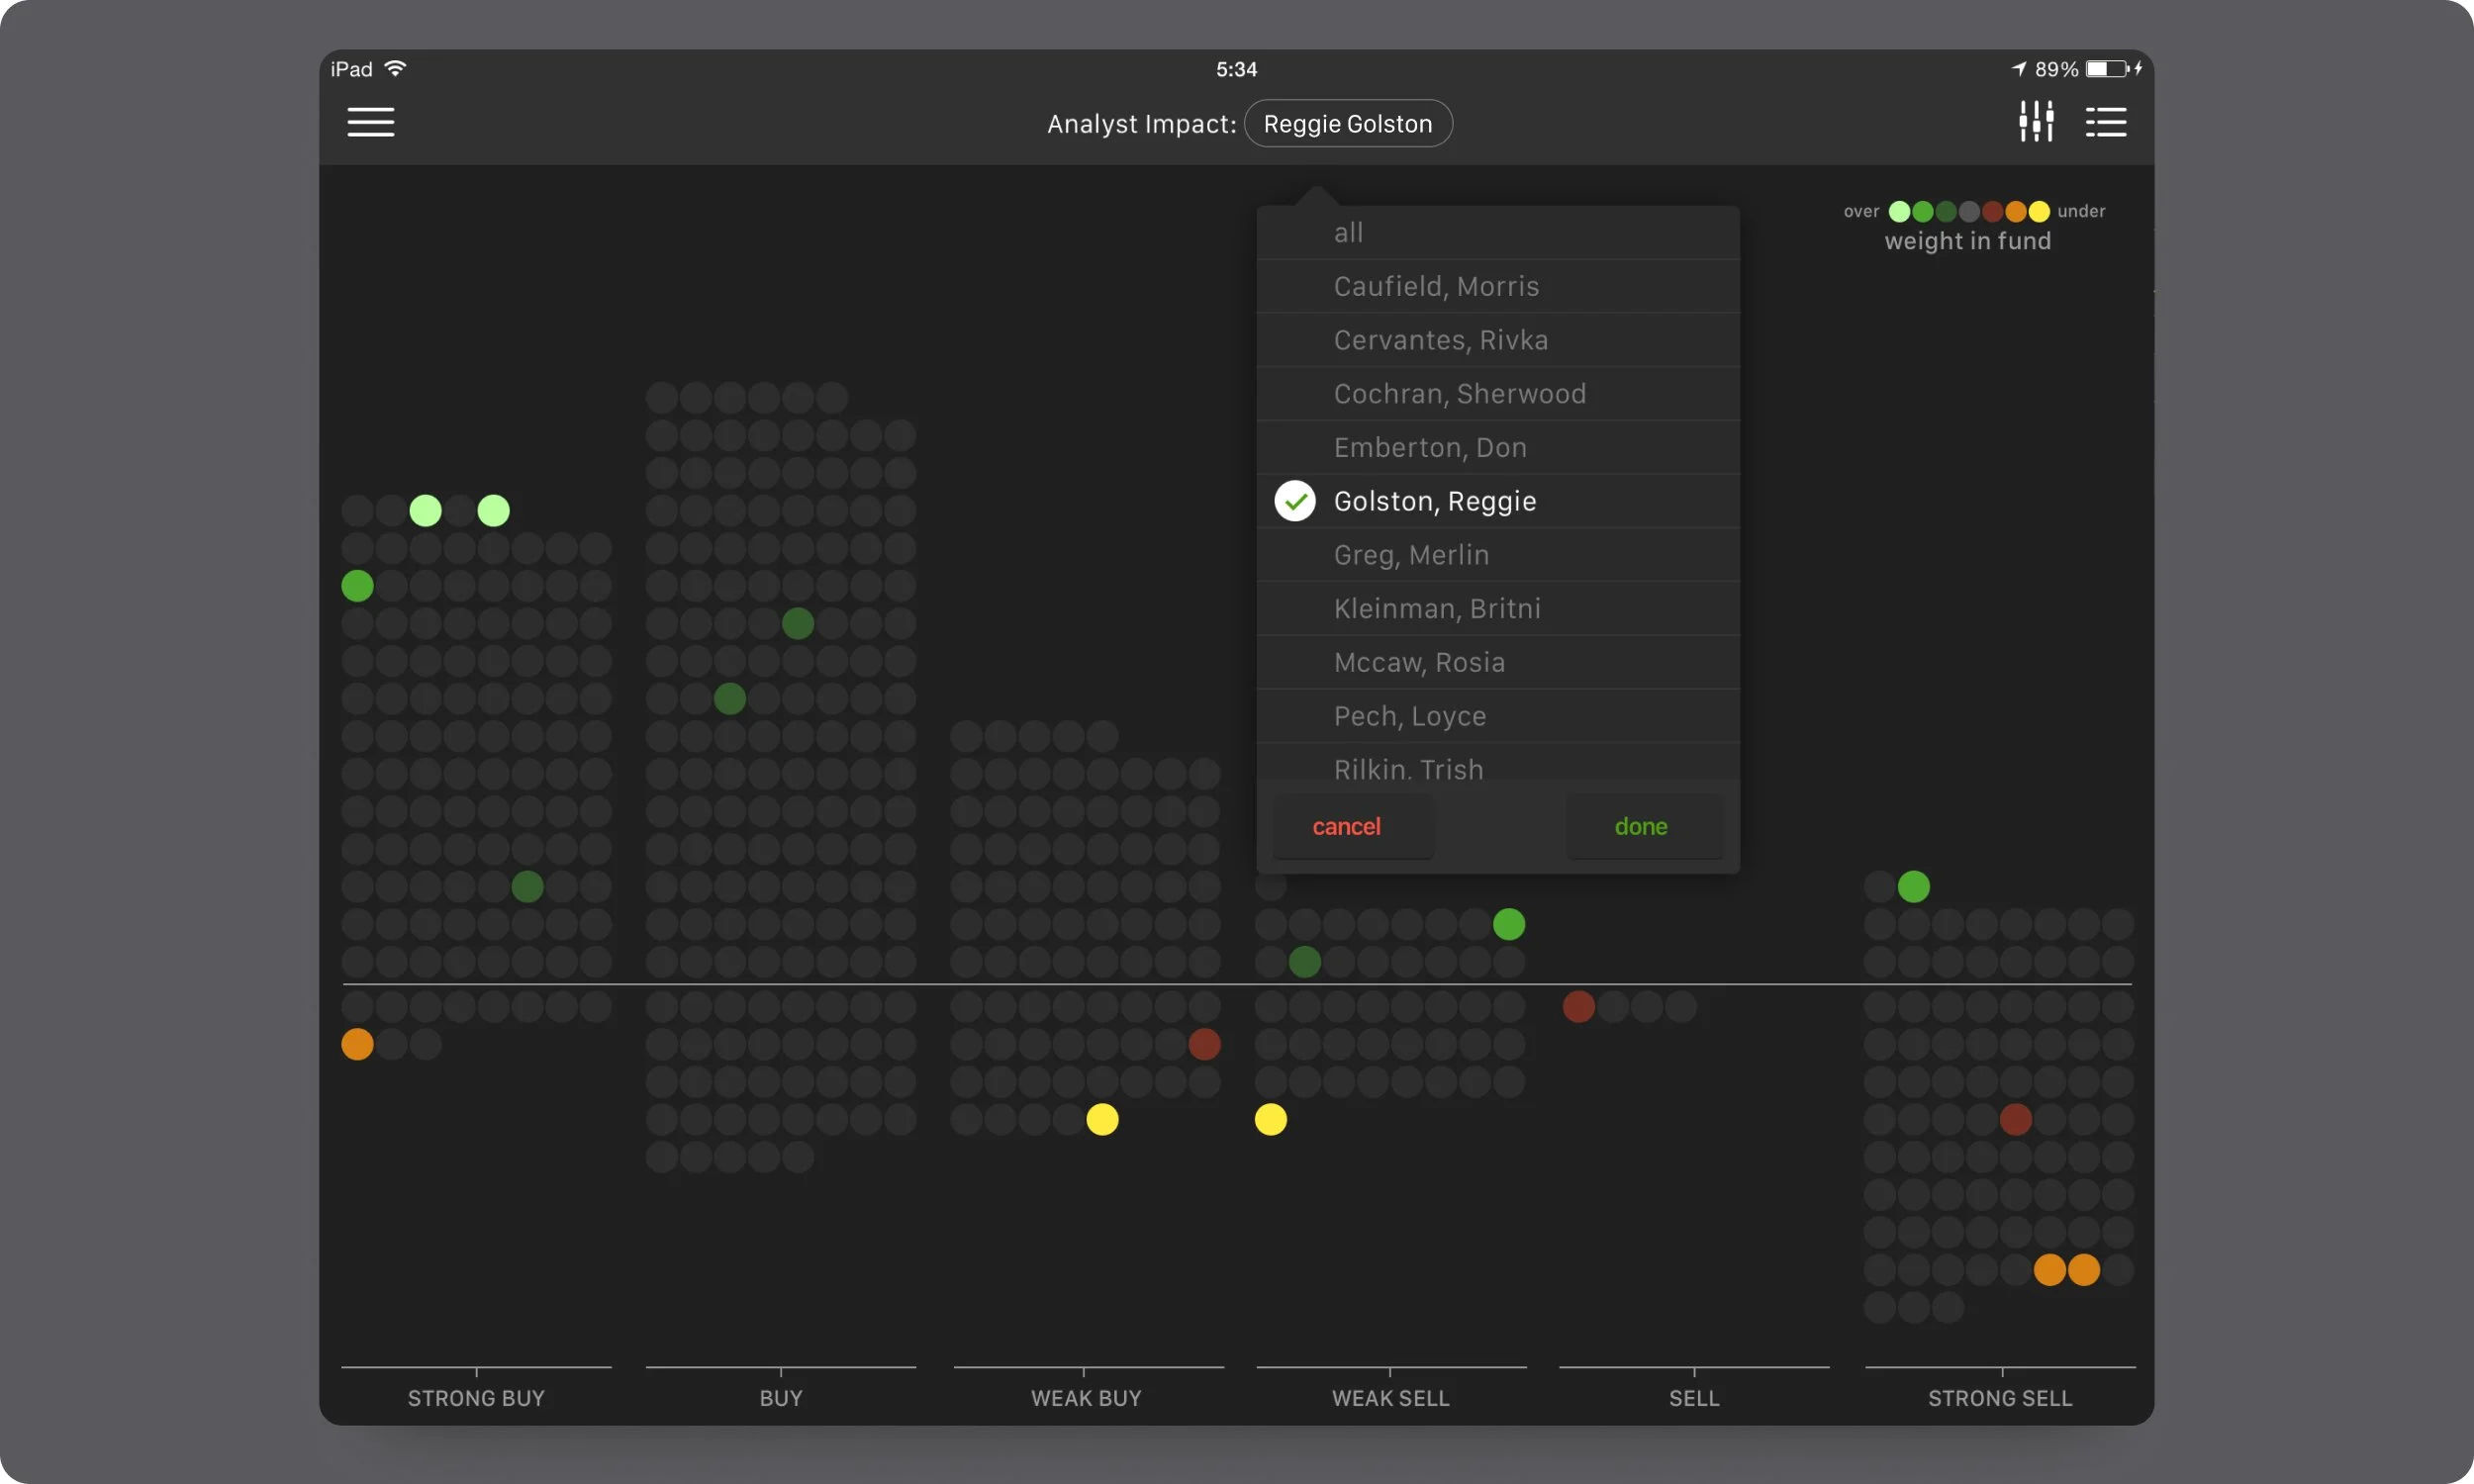Tap the orange dot in Strong Buy column

357,1044
